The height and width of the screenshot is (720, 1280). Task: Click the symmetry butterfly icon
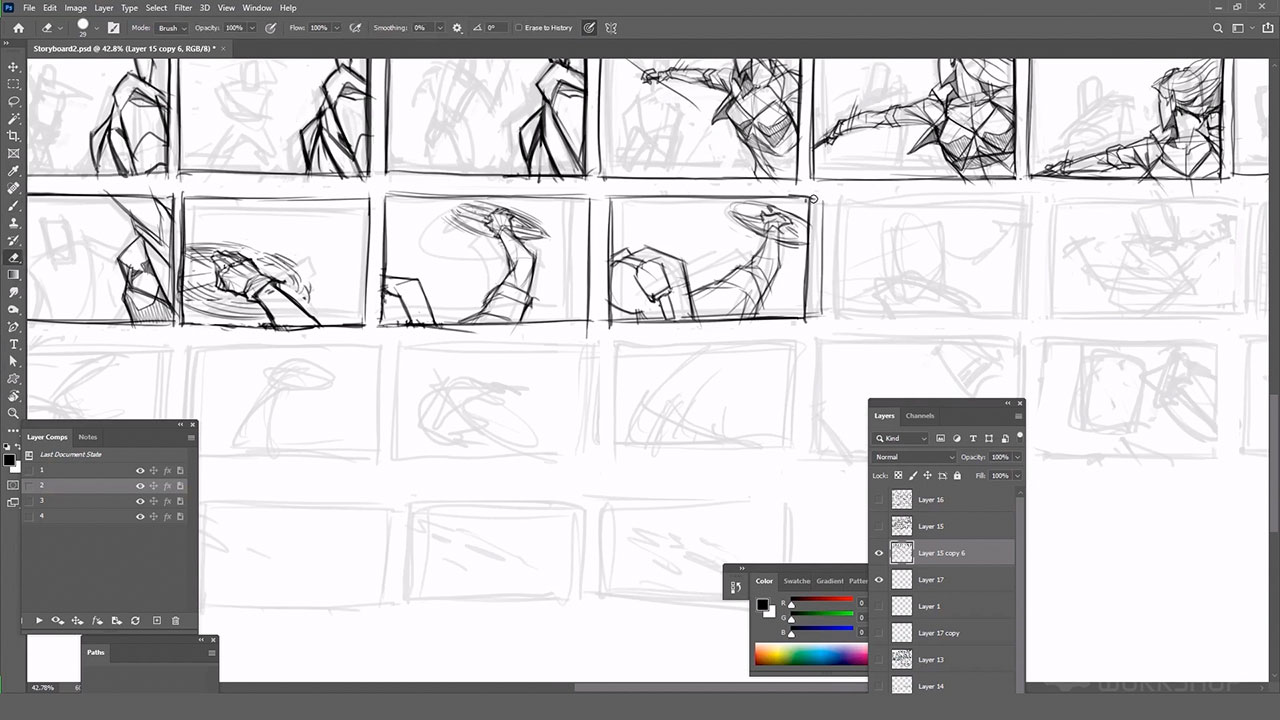(x=611, y=28)
